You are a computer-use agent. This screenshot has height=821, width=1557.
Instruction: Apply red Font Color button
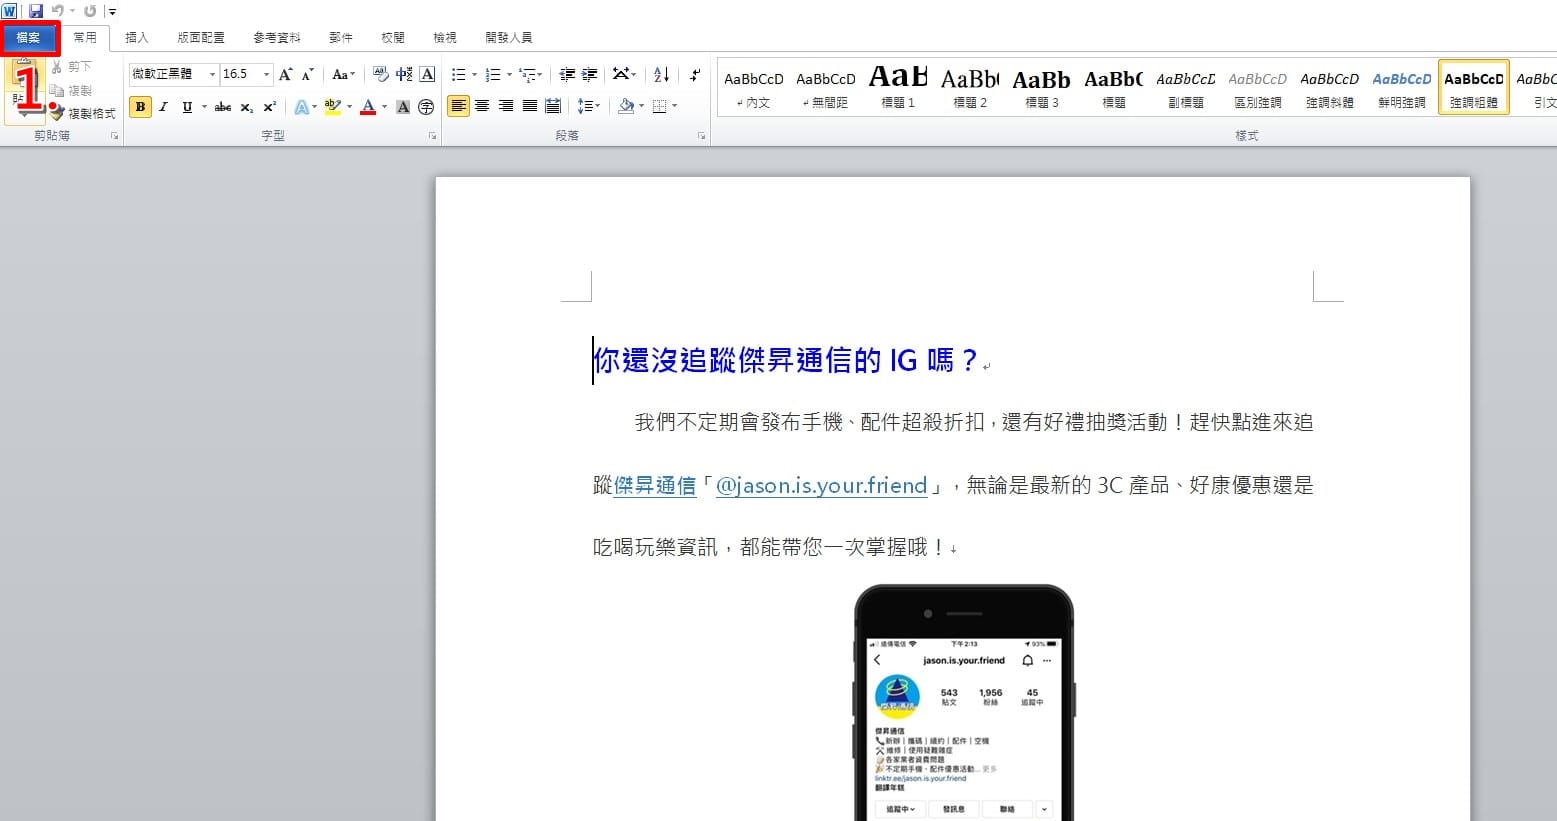[x=368, y=107]
